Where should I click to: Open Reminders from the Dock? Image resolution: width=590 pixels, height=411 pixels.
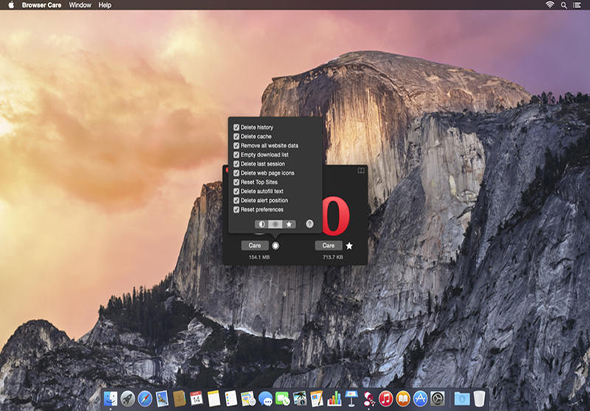231,399
